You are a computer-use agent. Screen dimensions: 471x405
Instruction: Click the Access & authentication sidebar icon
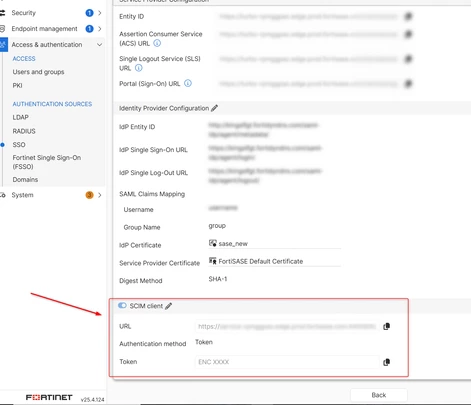click(3, 44)
